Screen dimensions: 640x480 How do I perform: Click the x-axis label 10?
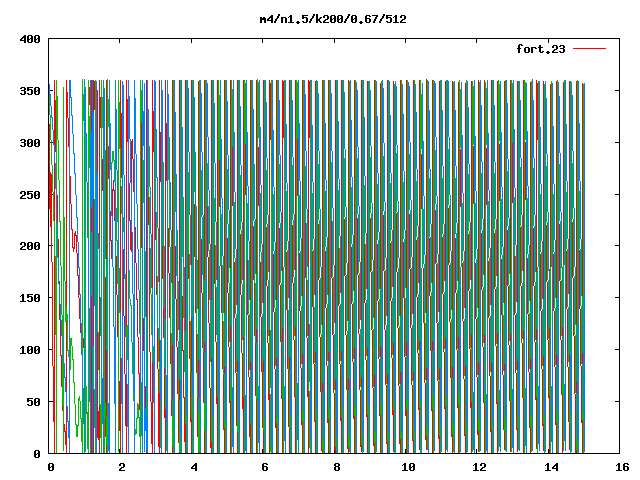408,467
